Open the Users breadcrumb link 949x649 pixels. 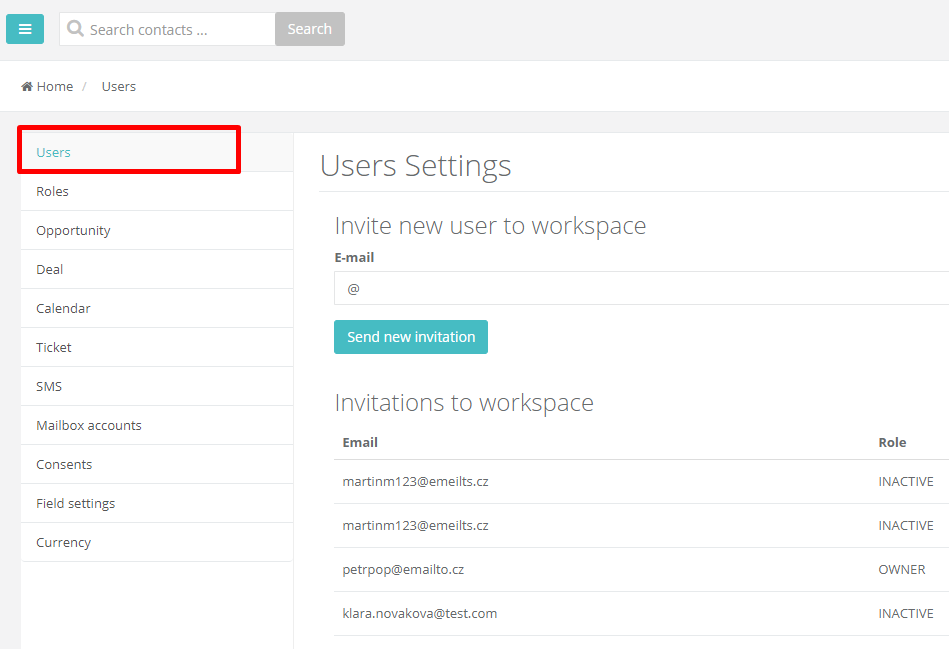119,87
